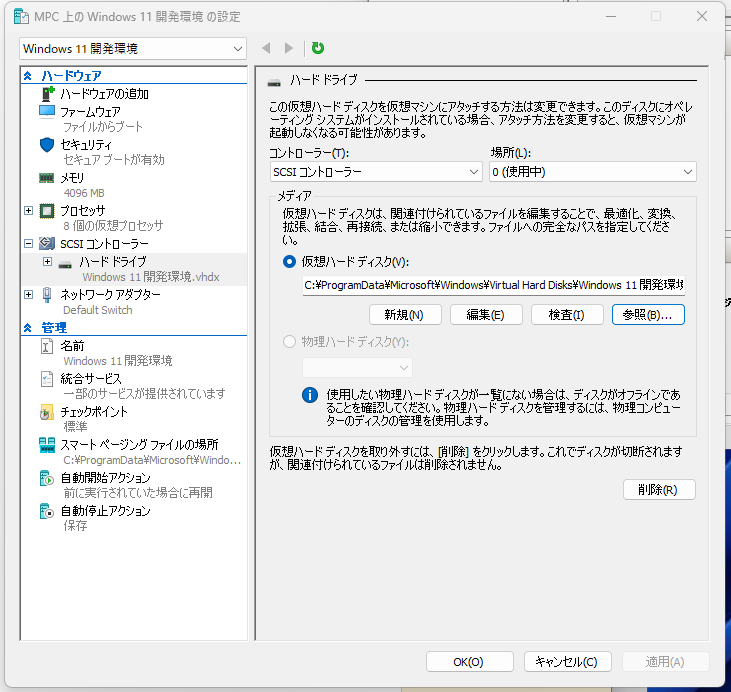The image size is (731, 692).
Task: Select セキュリティ in the tree
Action: pyautogui.click(x=86, y=145)
